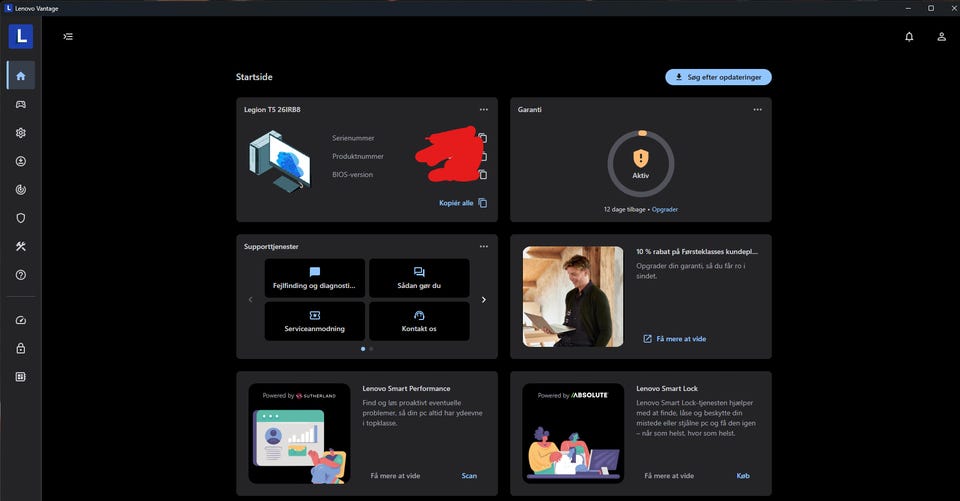Image resolution: width=960 pixels, height=501 pixels.
Task: Click the Kopier alle link
Action: pos(463,203)
